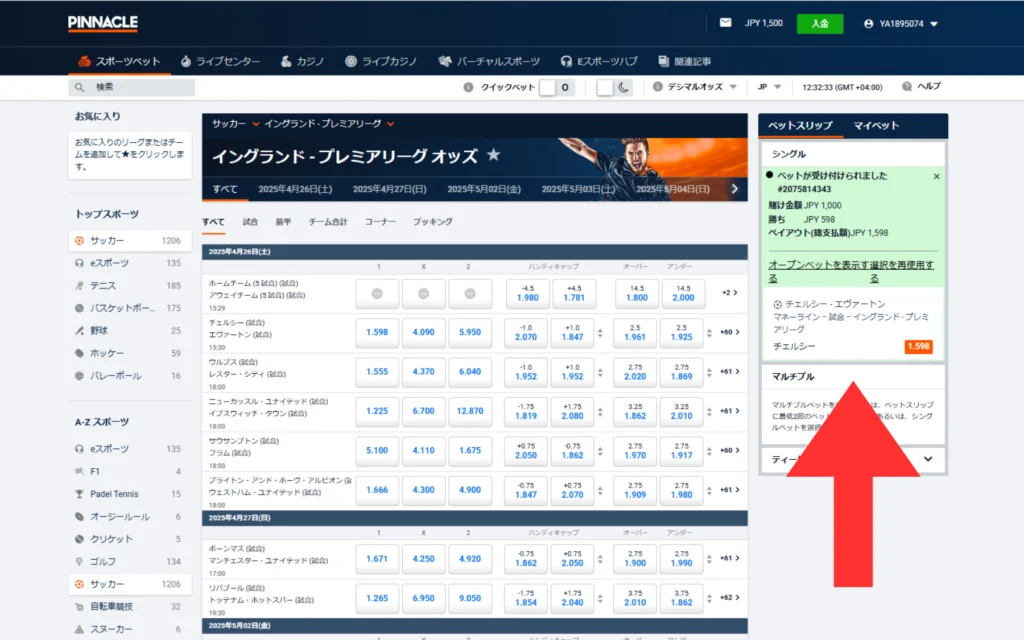The height and width of the screenshot is (640, 1024).
Task: Click the cricket icon in sidebar
Action: coord(80,539)
